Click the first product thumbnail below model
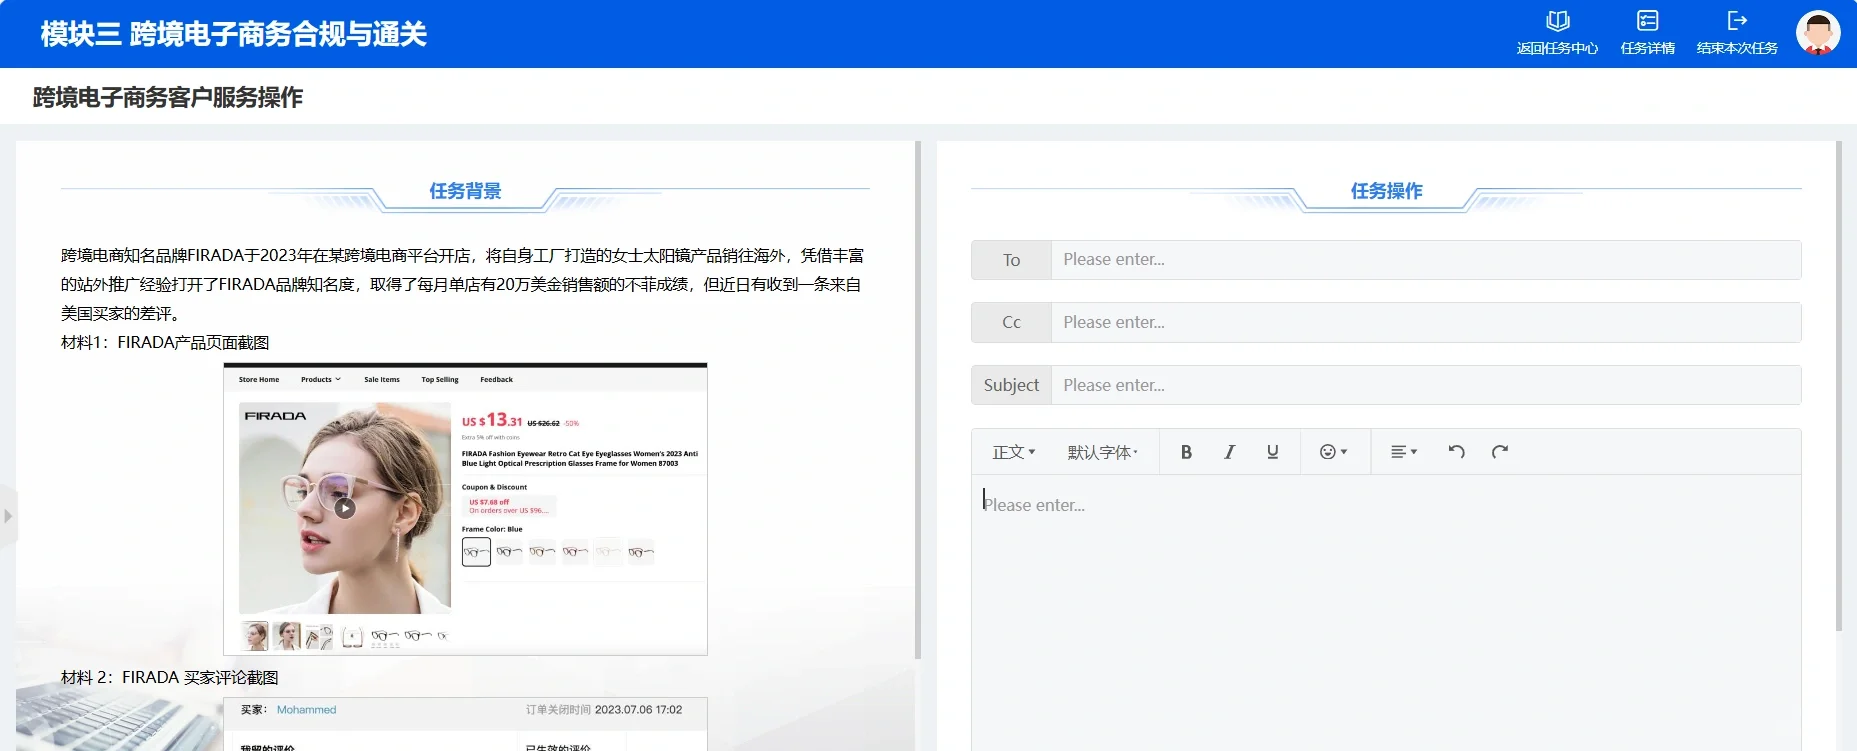This screenshot has height=751, width=1857. 255,636
